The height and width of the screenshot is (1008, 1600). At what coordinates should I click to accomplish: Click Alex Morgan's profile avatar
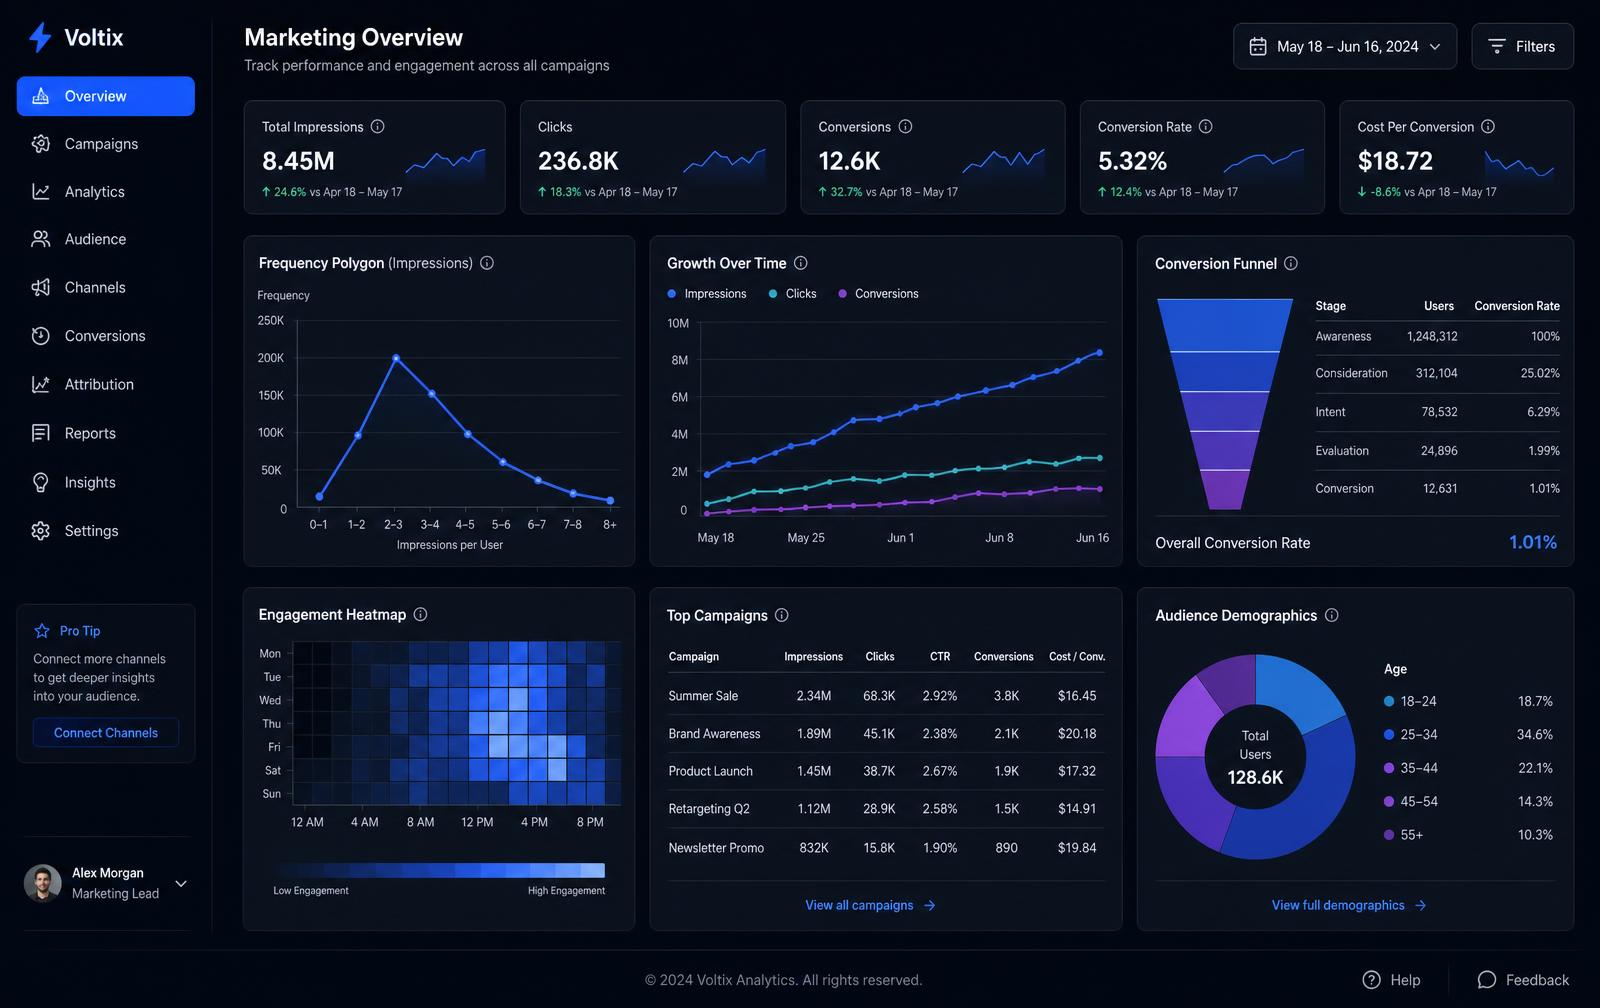pyautogui.click(x=42, y=883)
